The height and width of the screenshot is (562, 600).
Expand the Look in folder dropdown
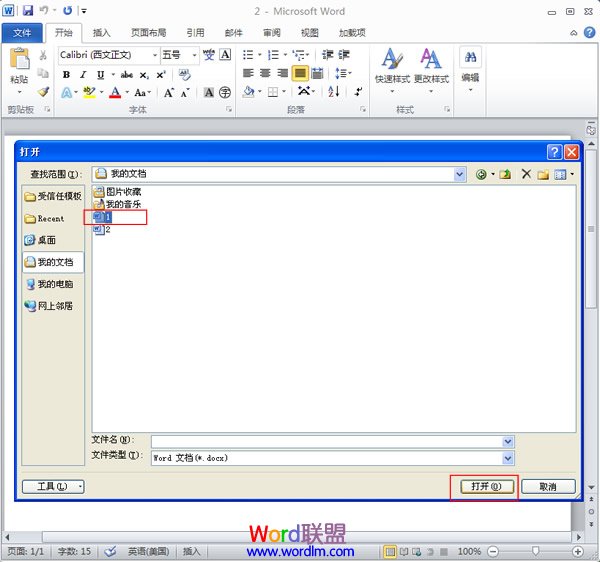point(460,174)
